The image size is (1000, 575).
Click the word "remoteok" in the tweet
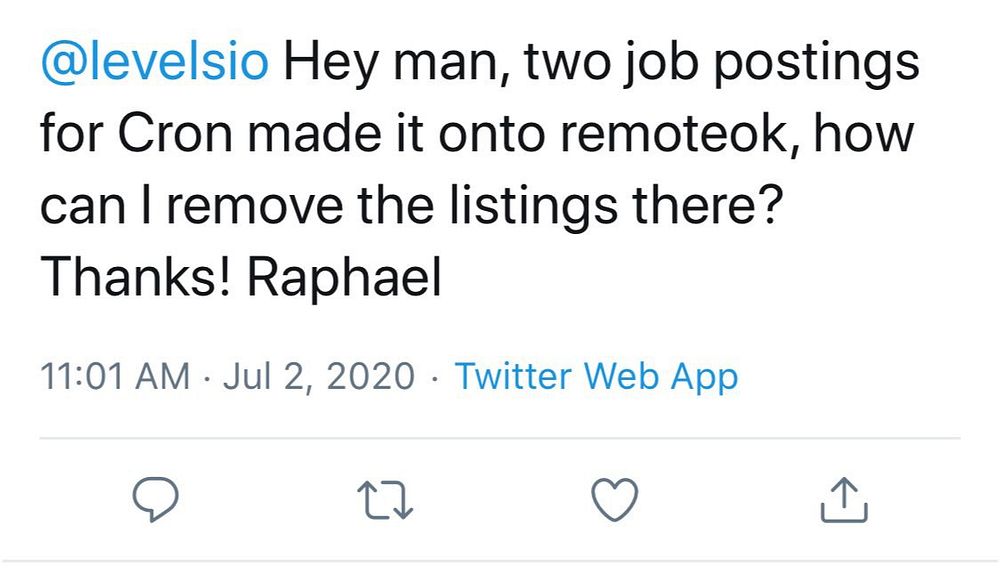673,134
